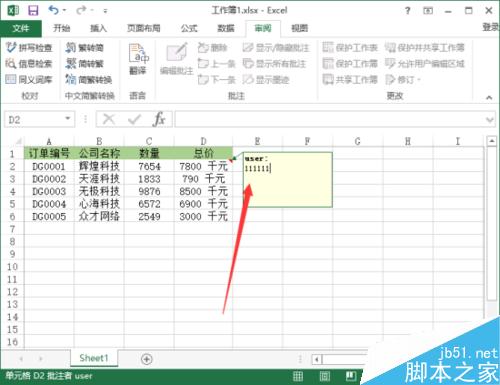Convert with 简转繁 button
Image resolution: width=500 pixels, height=385 pixels.
[85, 63]
